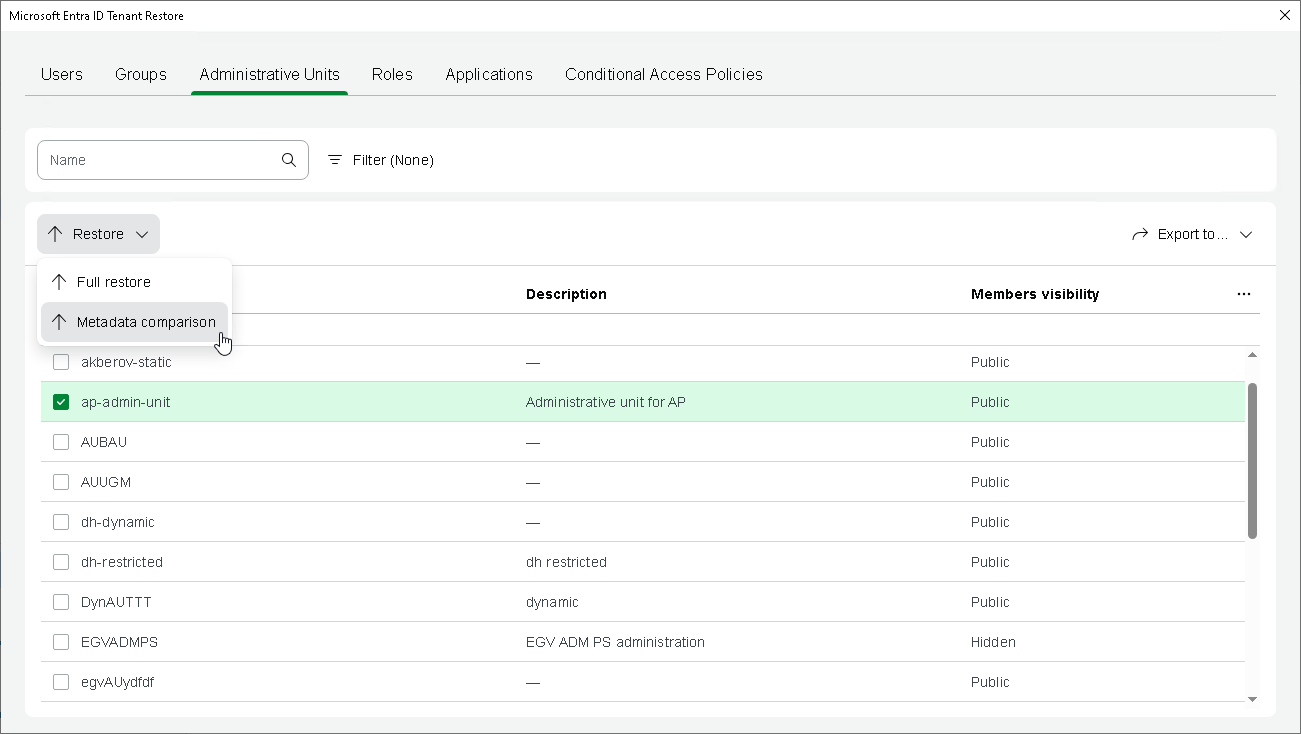
Task: Click the search magnifier icon
Action: tap(289, 160)
